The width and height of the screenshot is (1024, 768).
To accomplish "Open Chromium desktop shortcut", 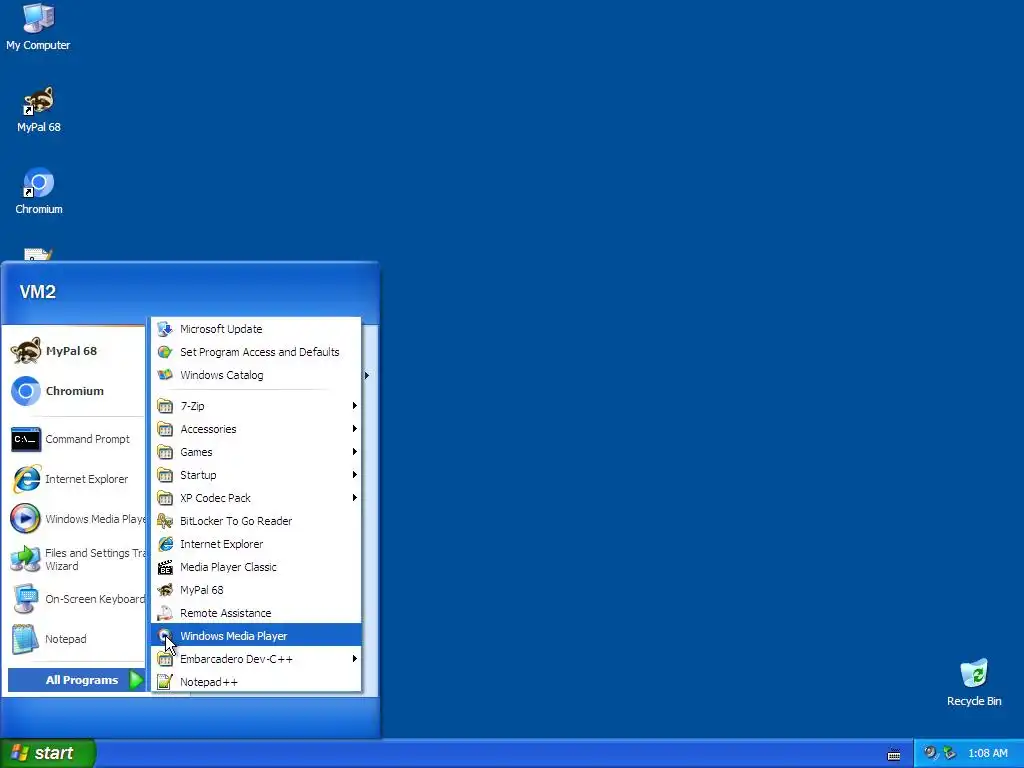I will pyautogui.click(x=39, y=191).
